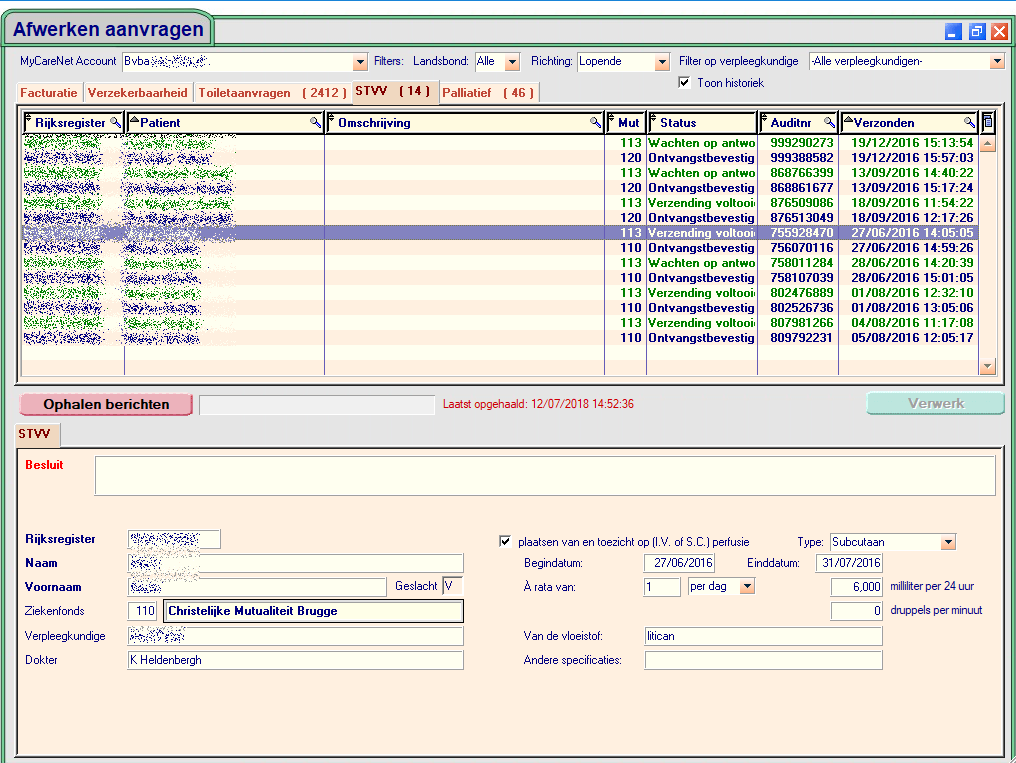The height and width of the screenshot is (763, 1016).
Task: Select the row sent 13/09/2016 14:40:22
Action: 500,173
